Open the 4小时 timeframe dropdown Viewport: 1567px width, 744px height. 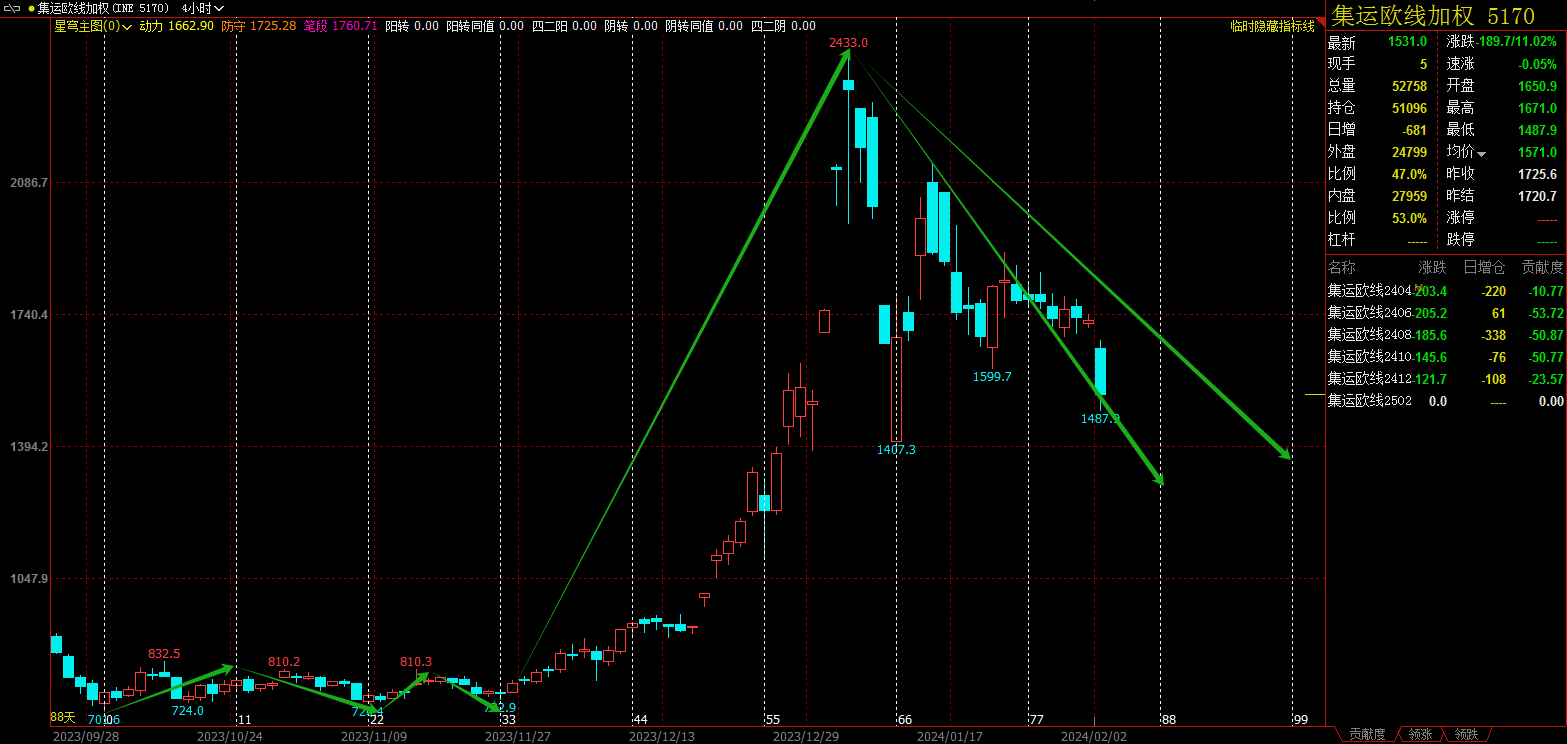203,8
